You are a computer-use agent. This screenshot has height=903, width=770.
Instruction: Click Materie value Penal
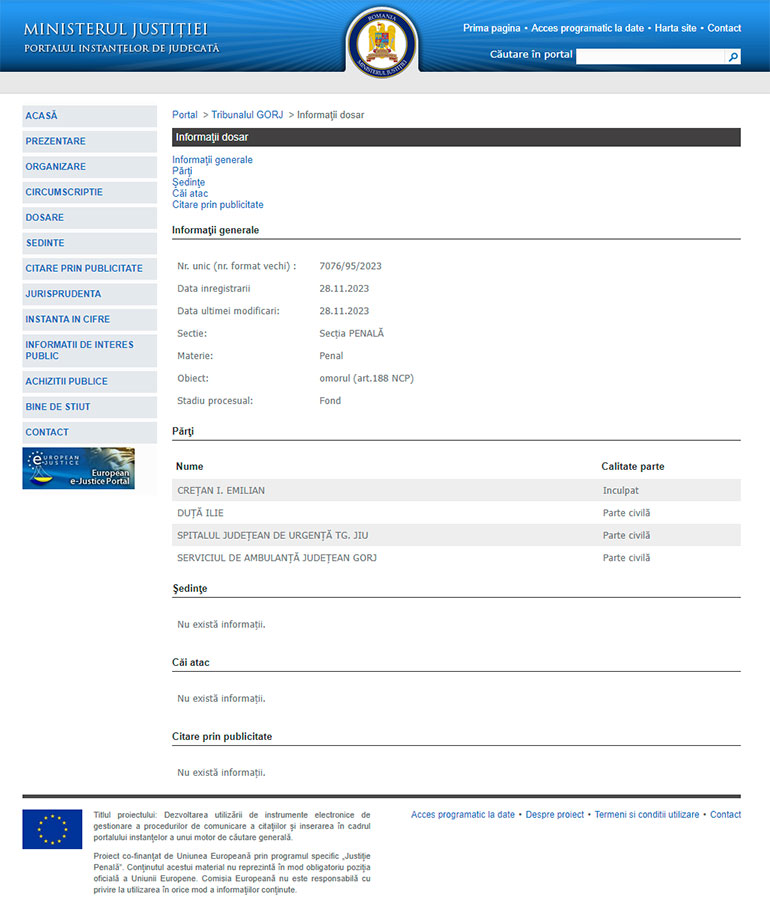331,356
